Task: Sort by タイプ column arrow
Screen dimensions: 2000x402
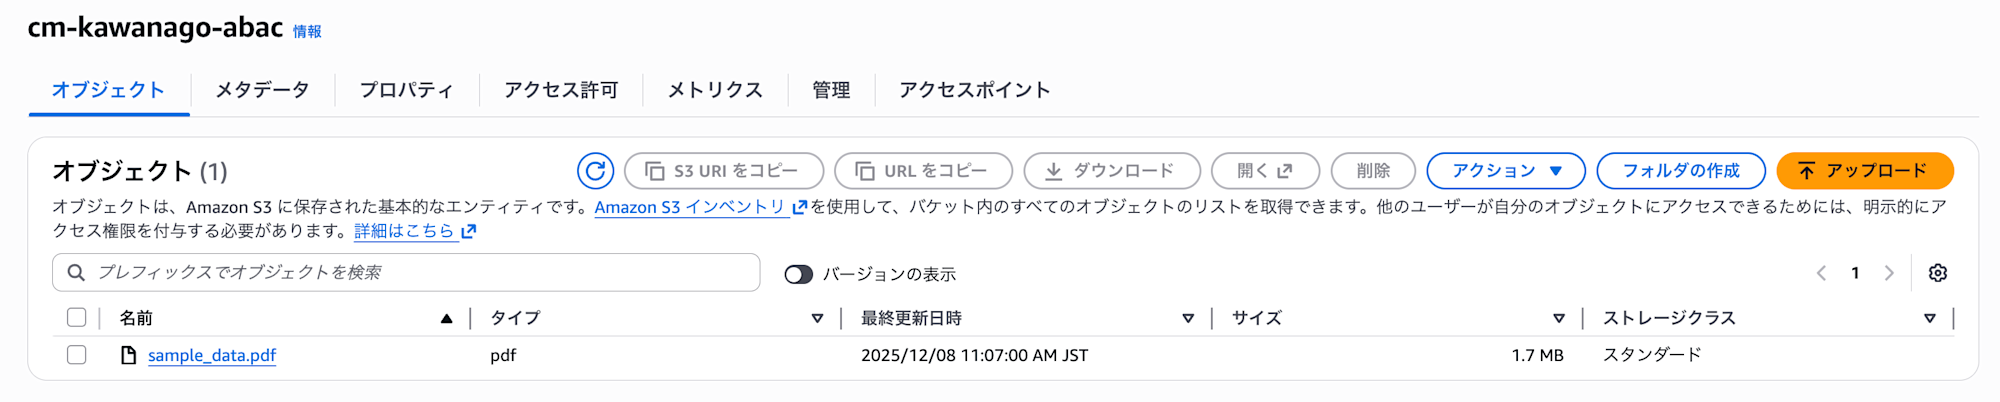Action: (x=817, y=319)
